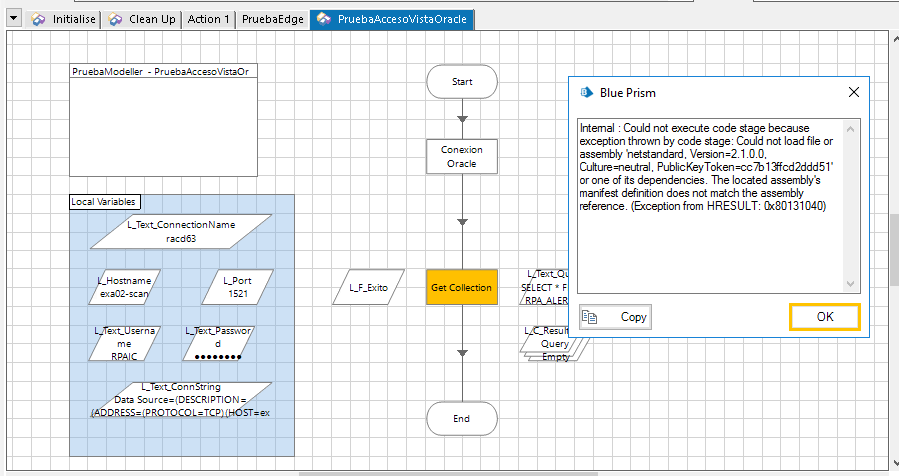The height and width of the screenshot is (476, 899).
Task: Click the Clean Up tab page icon
Action: [115, 19]
